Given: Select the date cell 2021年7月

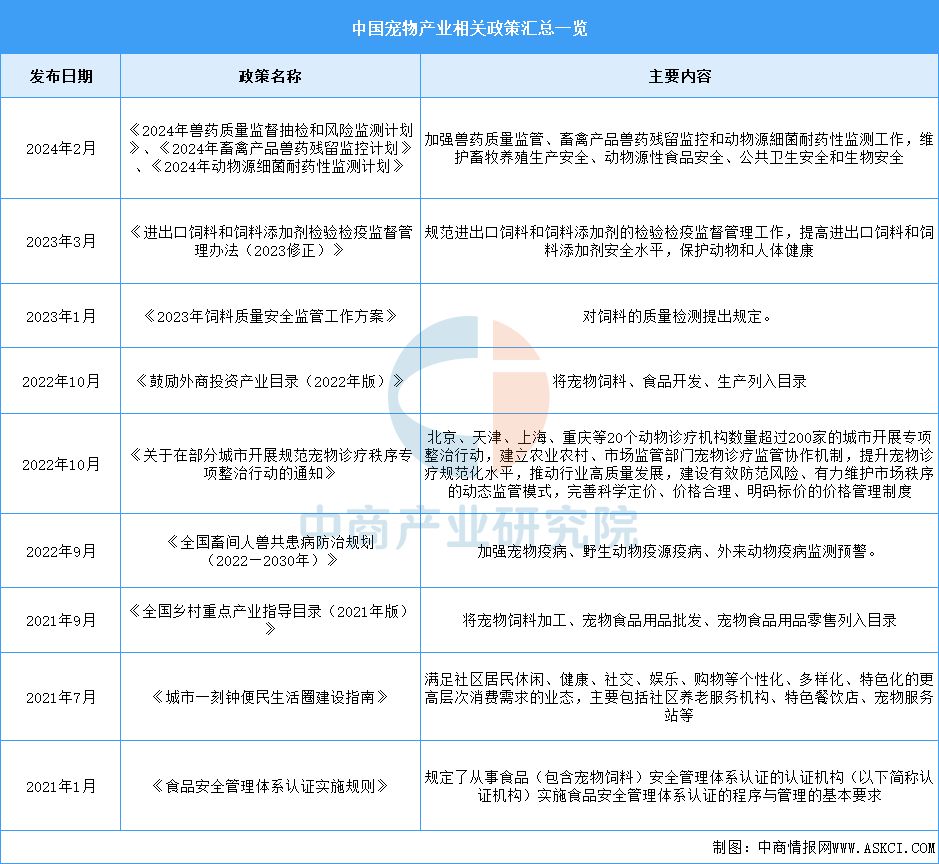Looking at the screenshot, I should pos(60,697).
